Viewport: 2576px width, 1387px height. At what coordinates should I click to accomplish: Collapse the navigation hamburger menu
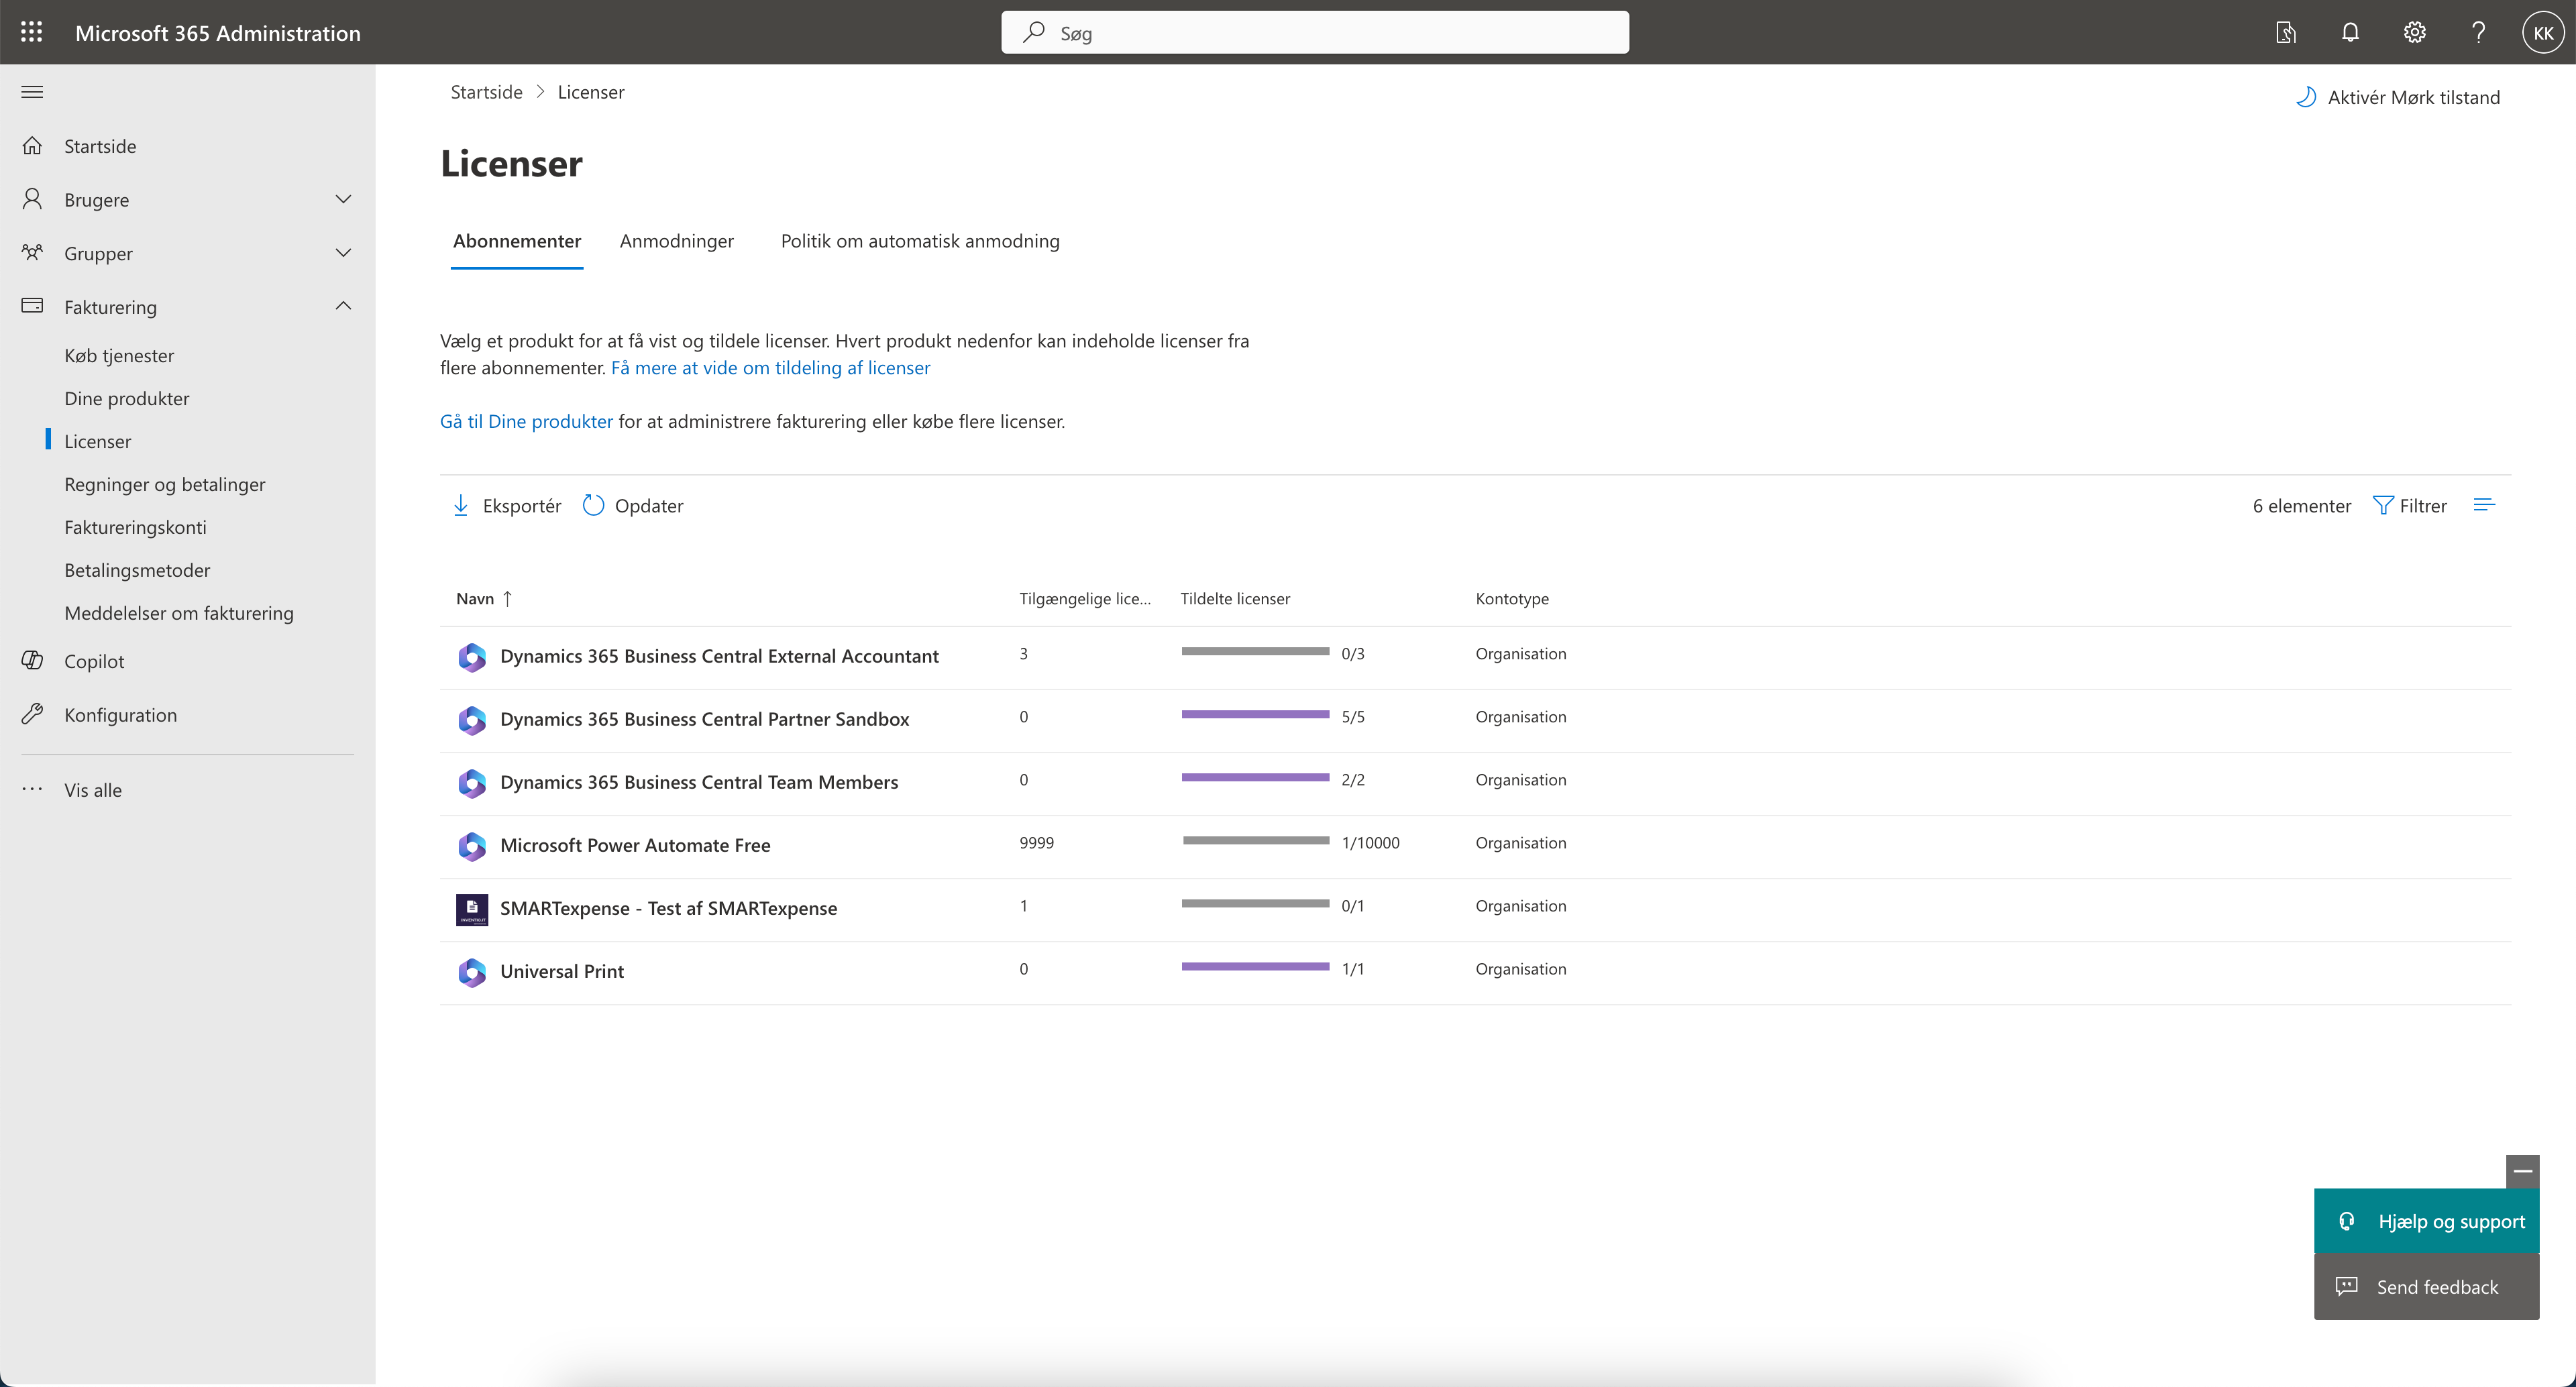click(x=32, y=92)
